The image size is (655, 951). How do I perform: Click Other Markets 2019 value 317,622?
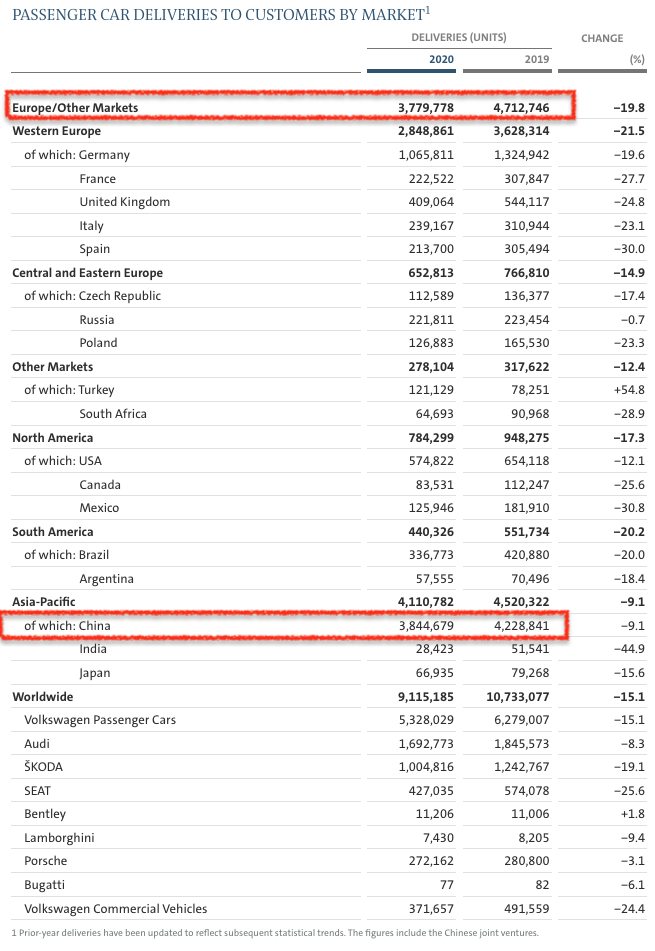click(526, 367)
